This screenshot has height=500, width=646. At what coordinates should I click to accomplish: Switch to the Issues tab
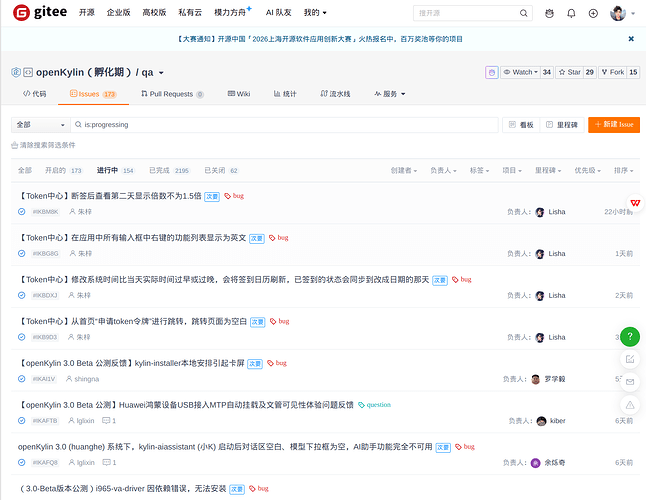(93, 94)
